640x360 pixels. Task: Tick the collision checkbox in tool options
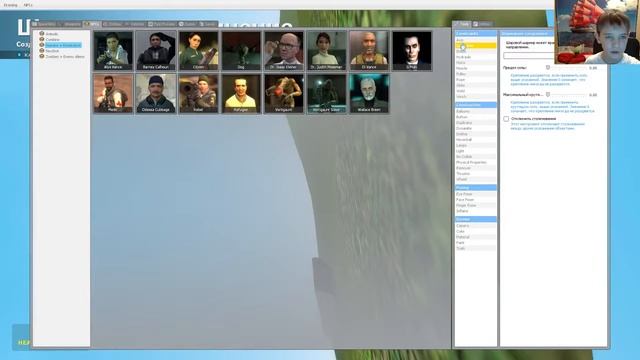(x=506, y=119)
